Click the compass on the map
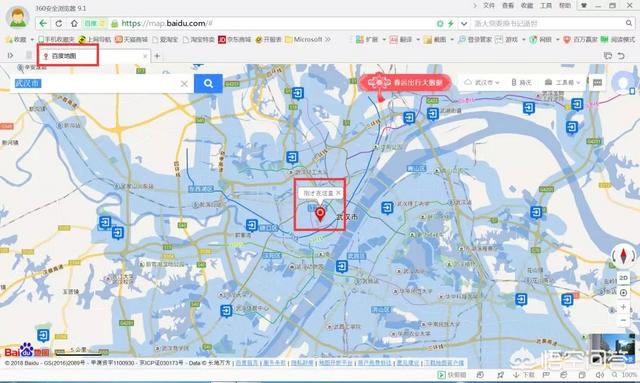The image size is (640, 383). [x=623, y=256]
